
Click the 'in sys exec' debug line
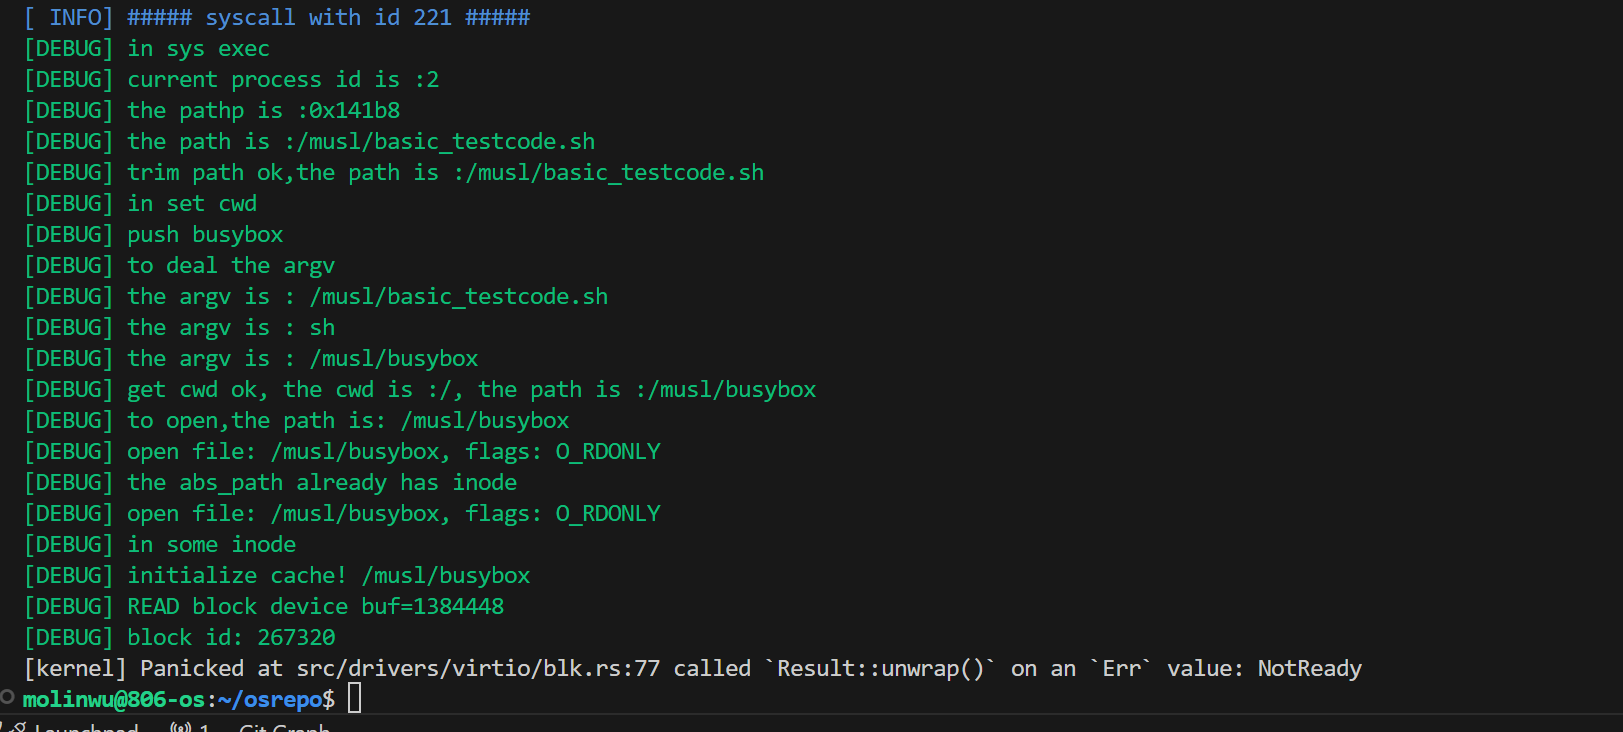pos(198,48)
